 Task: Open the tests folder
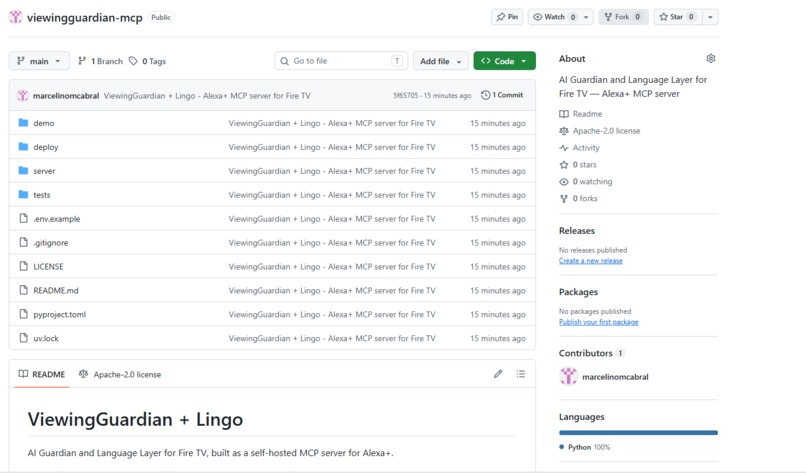(x=42, y=195)
